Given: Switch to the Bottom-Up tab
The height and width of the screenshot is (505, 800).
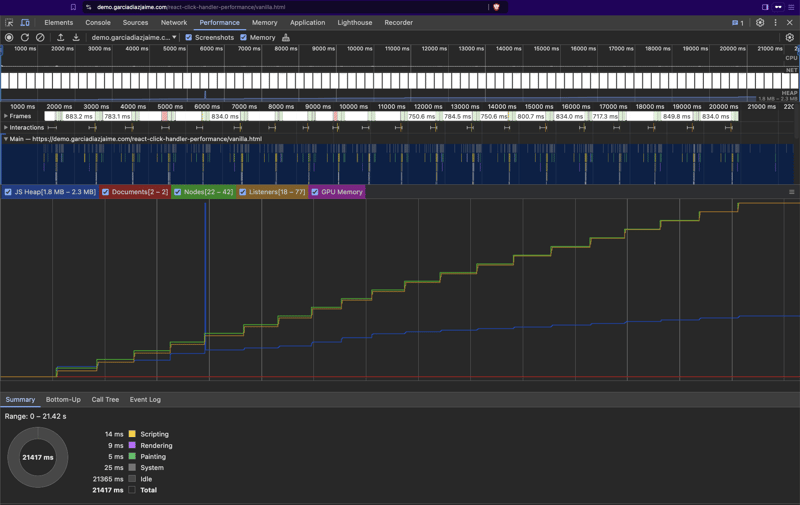Looking at the screenshot, I should coord(63,399).
